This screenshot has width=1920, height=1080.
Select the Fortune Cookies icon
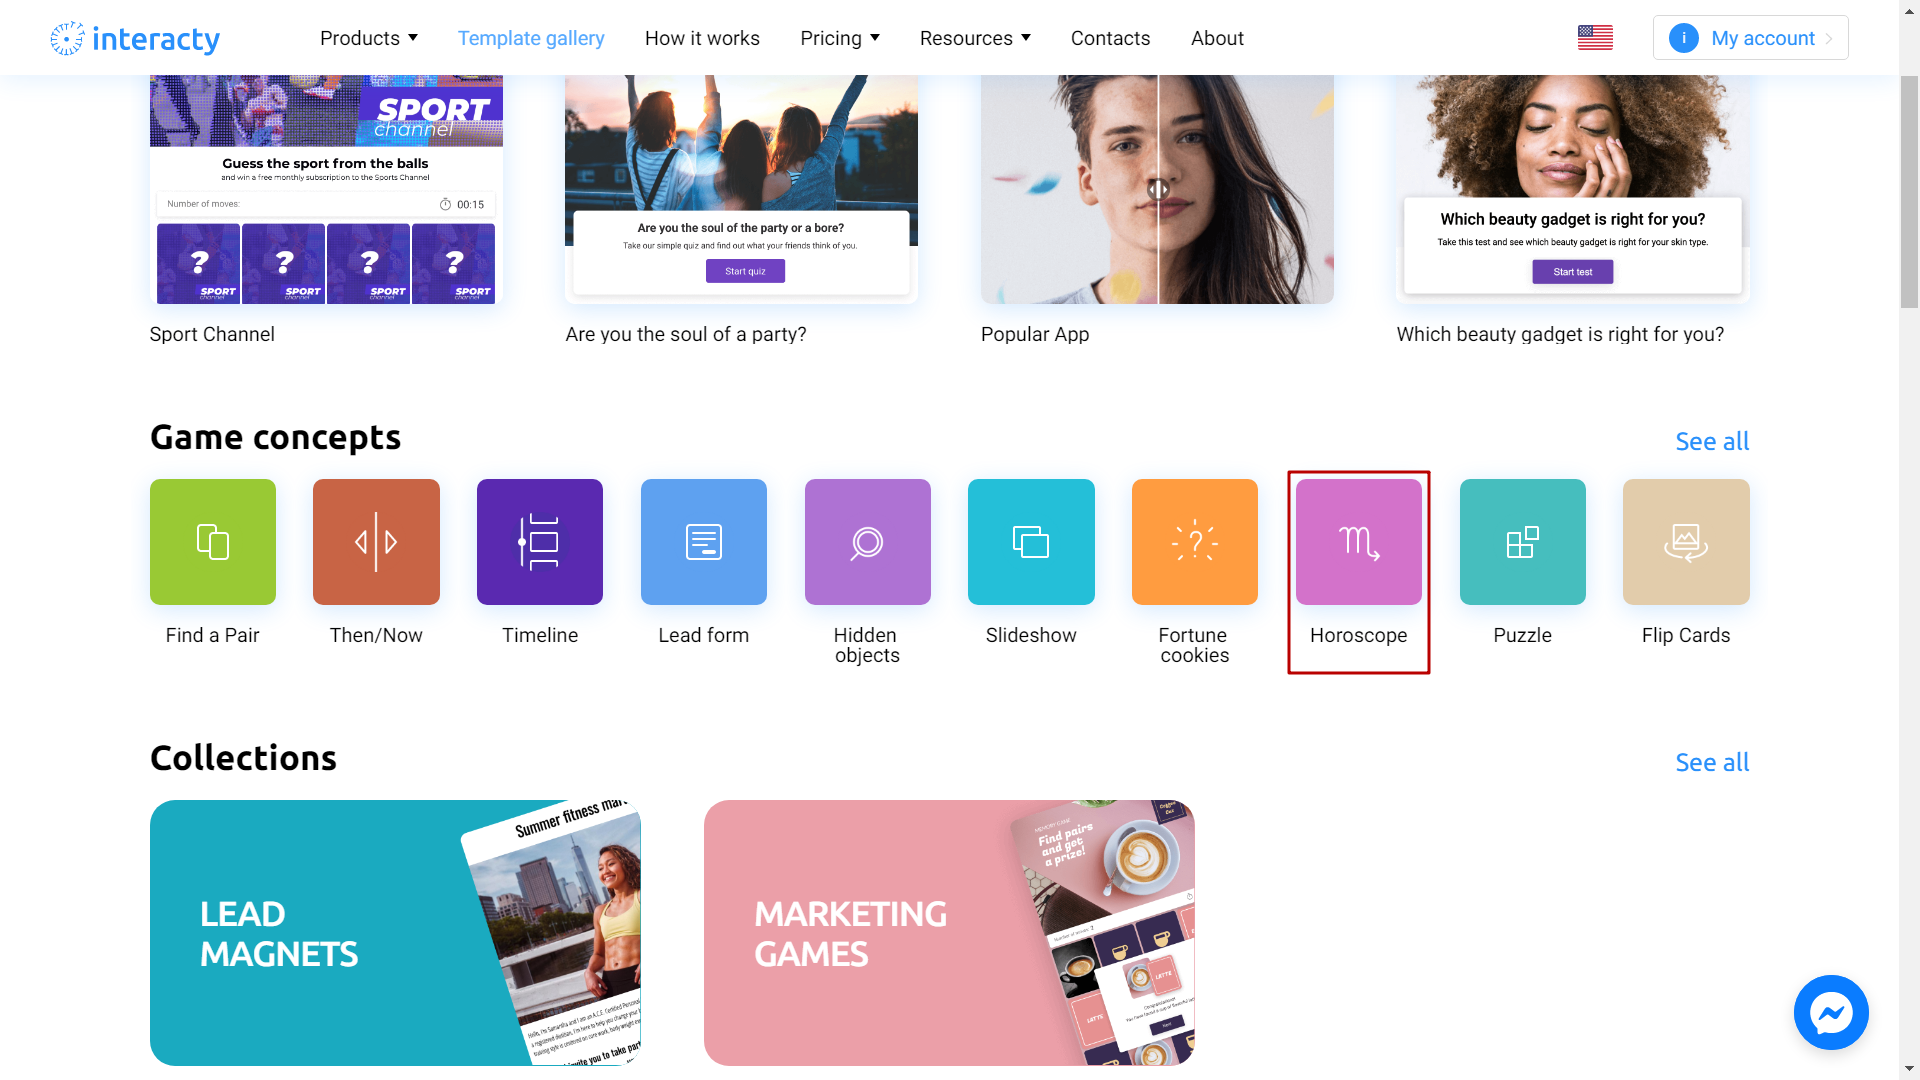1195,542
